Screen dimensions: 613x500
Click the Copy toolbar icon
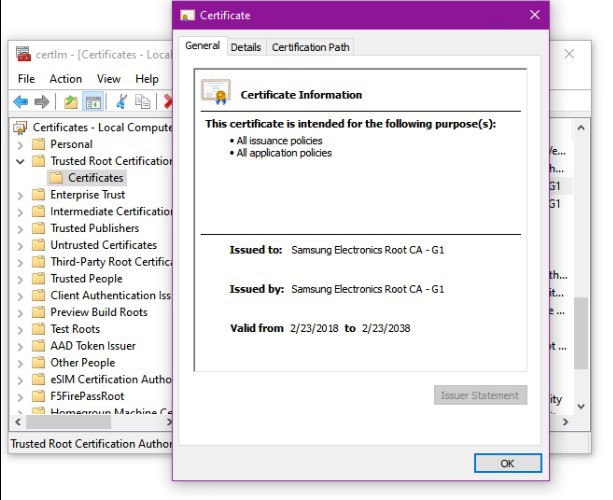[142, 102]
